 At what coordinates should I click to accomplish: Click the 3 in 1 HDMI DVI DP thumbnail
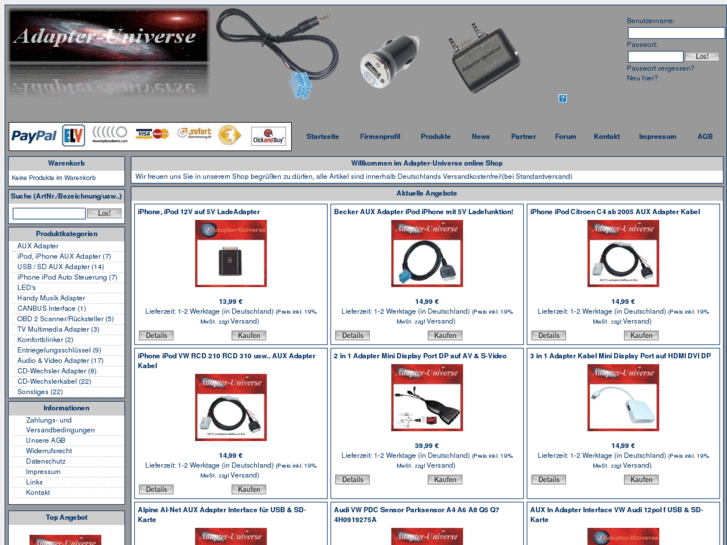click(x=623, y=398)
